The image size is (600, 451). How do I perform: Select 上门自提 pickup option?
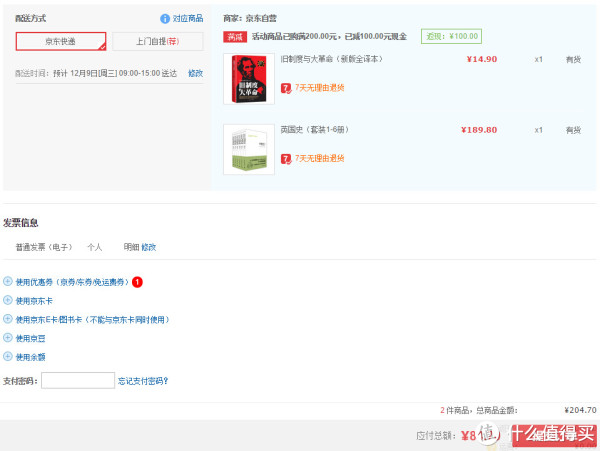(158, 41)
